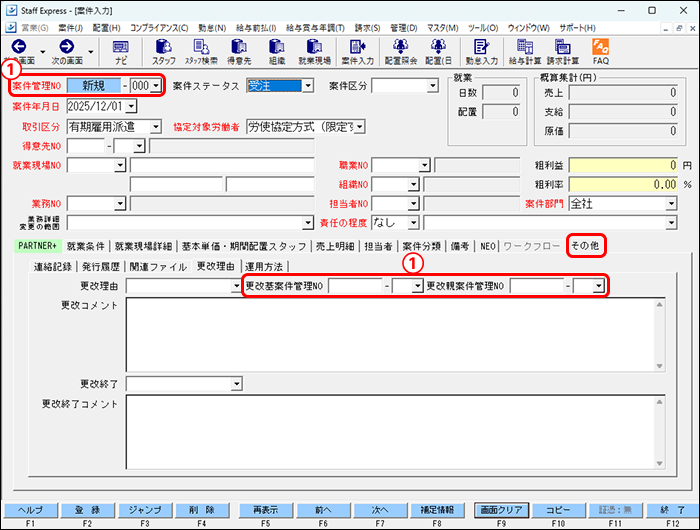
Task: Open the マスタ(M) menu
Action: (x=442, y=28)
